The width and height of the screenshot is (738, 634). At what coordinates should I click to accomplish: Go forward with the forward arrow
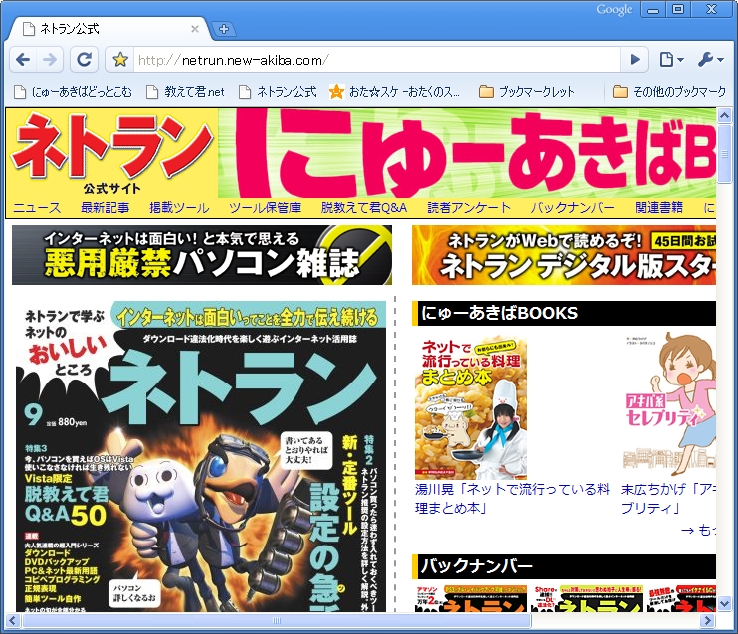point(50,60)
